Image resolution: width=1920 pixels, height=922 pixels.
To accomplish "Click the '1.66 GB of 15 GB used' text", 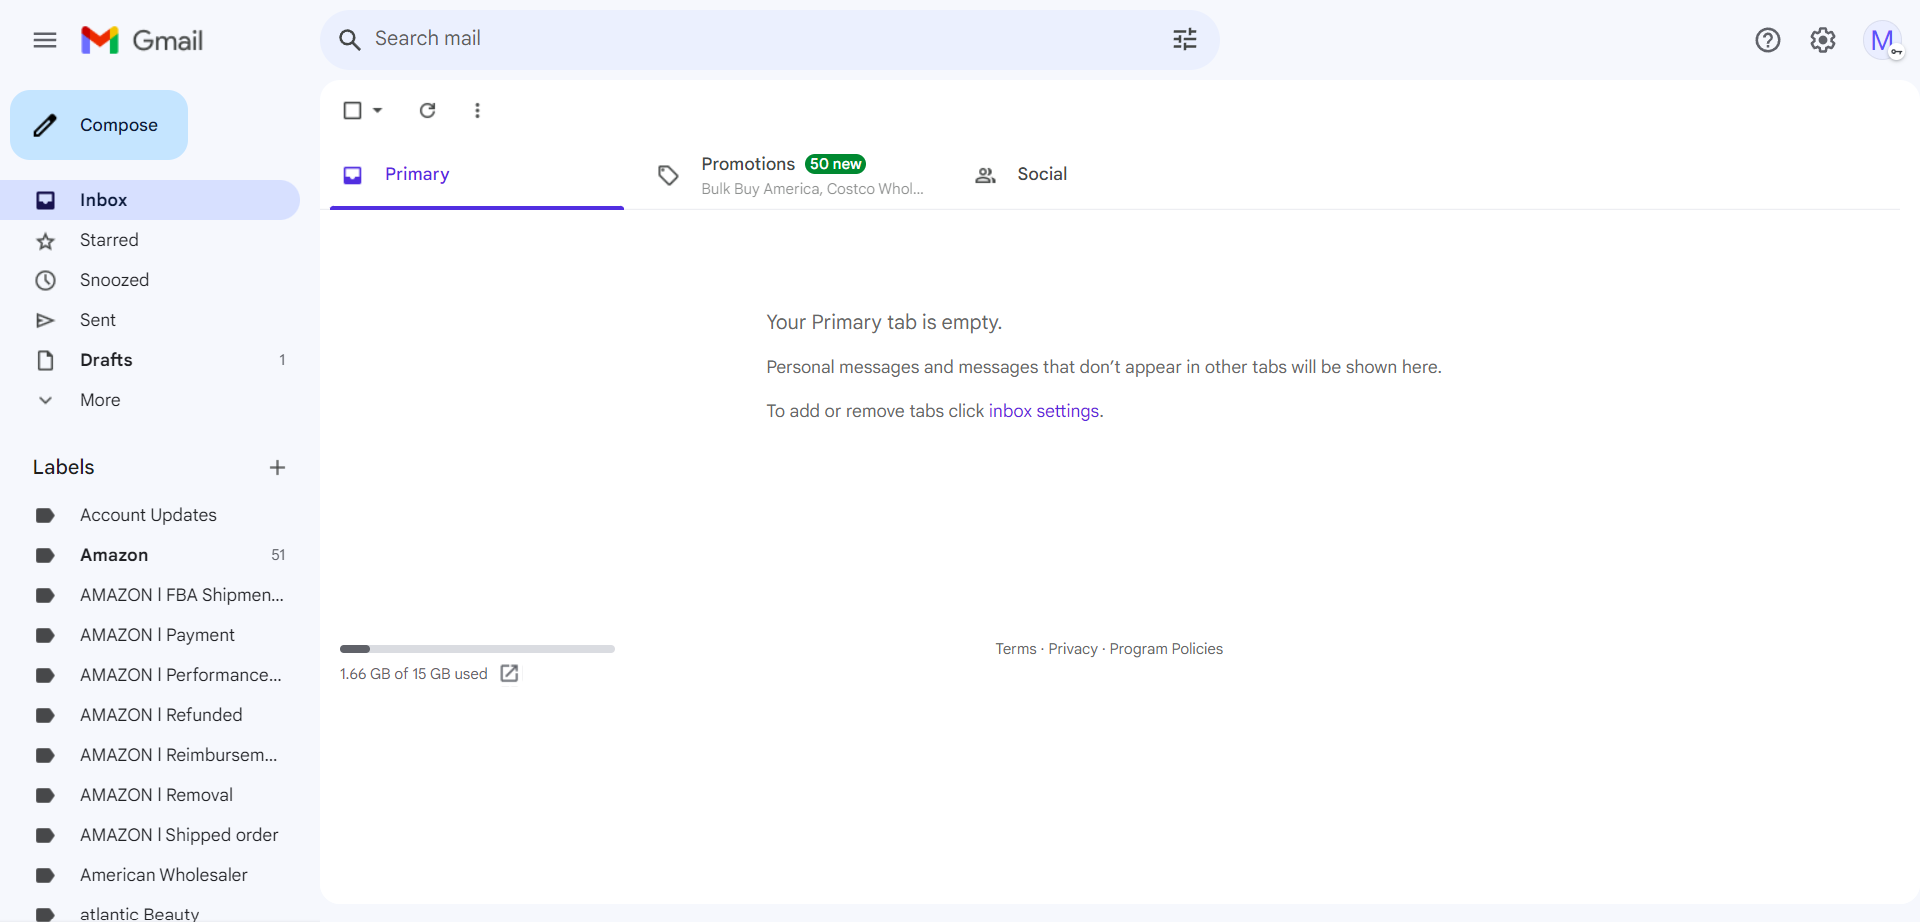I will pyautogui.click(x=414, y=674).
